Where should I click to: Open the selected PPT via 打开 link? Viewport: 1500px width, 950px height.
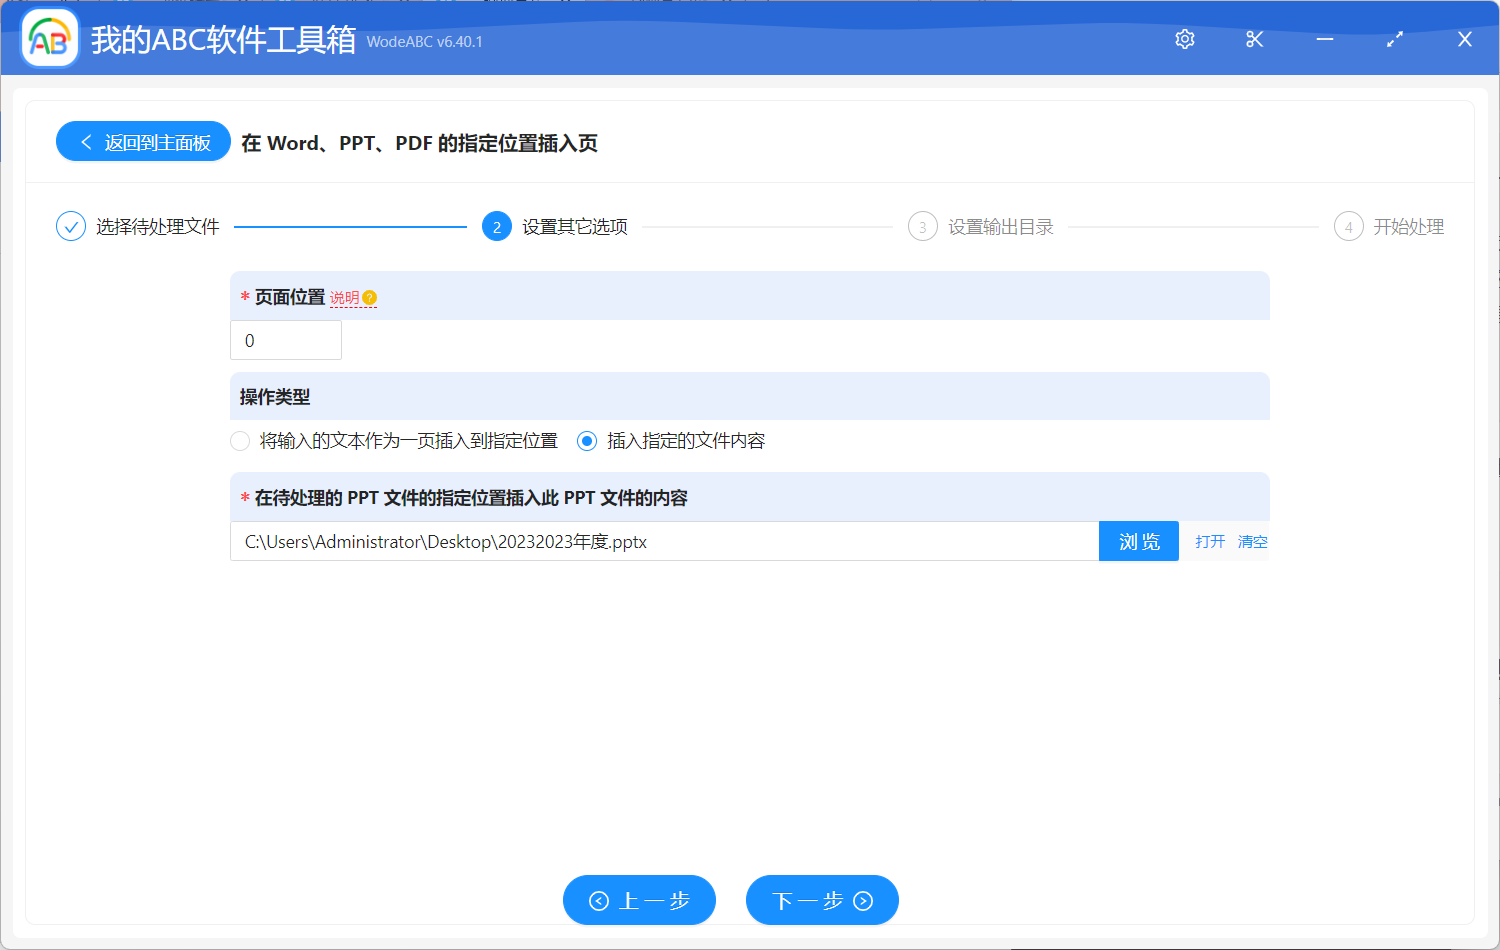click(x=1209, y=541)
